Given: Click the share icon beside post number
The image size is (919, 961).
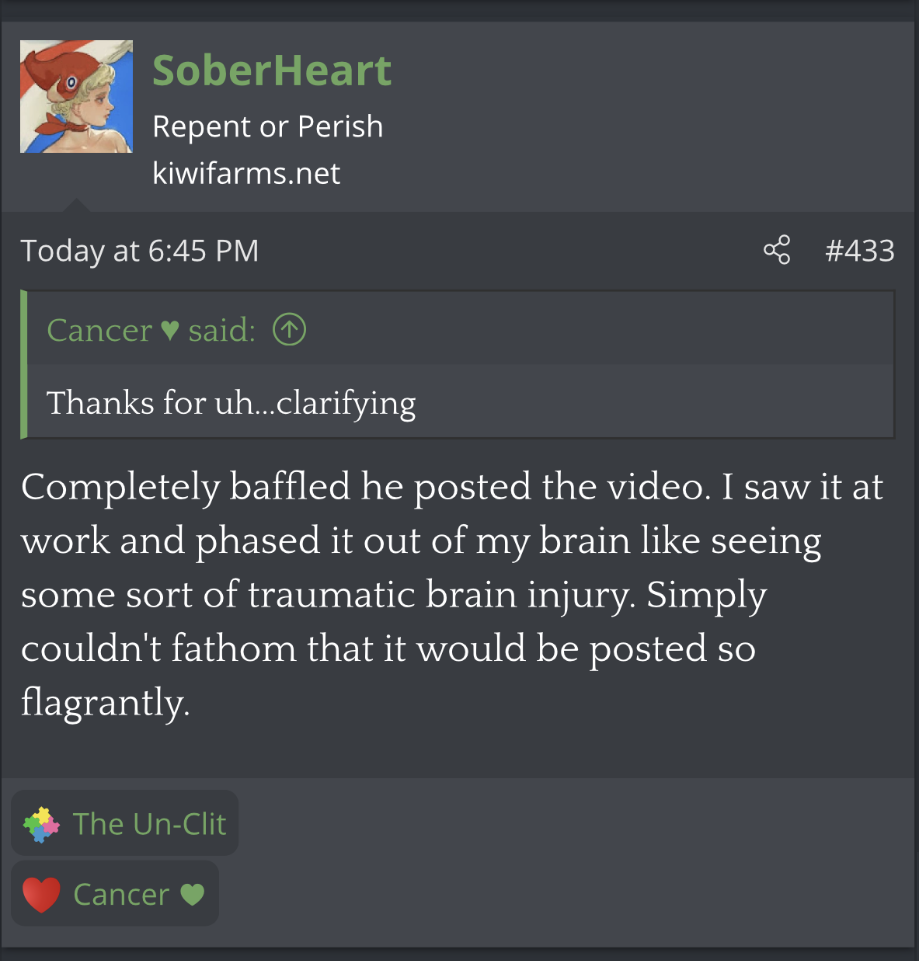Looking at the screenshot, I should click(777, 250).
